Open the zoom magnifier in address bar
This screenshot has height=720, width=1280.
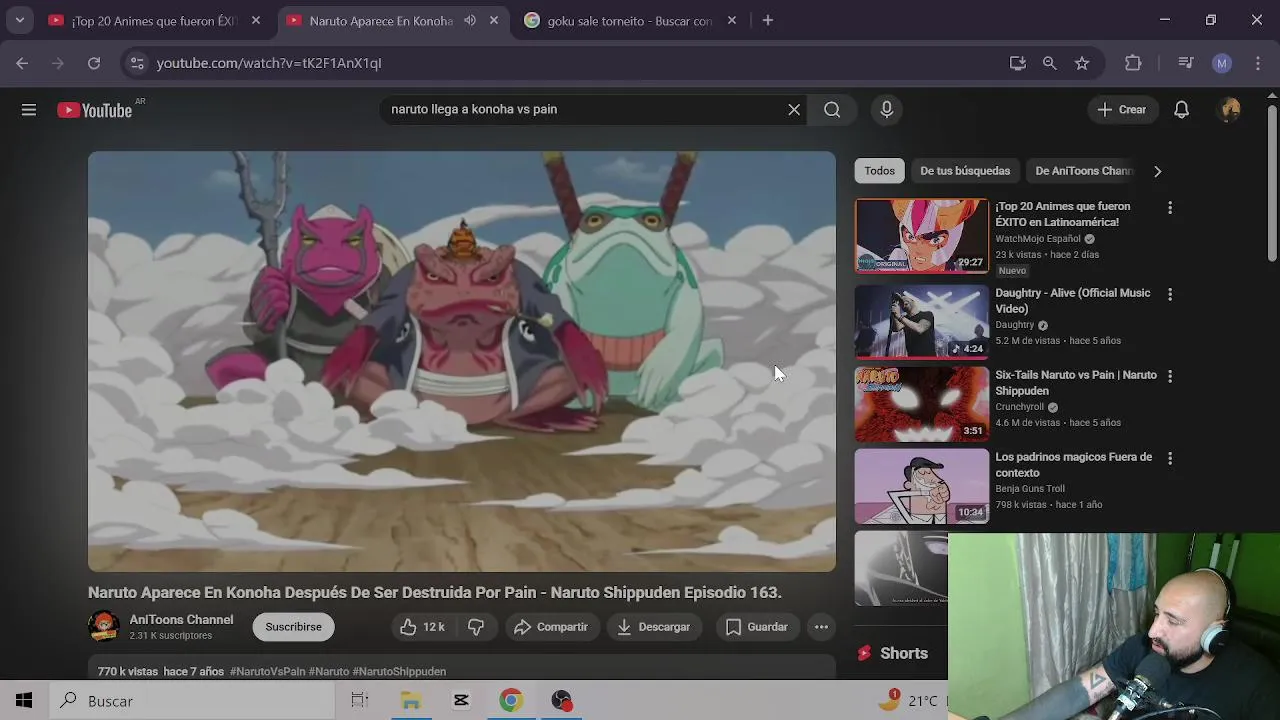(x=1049, y=63)
